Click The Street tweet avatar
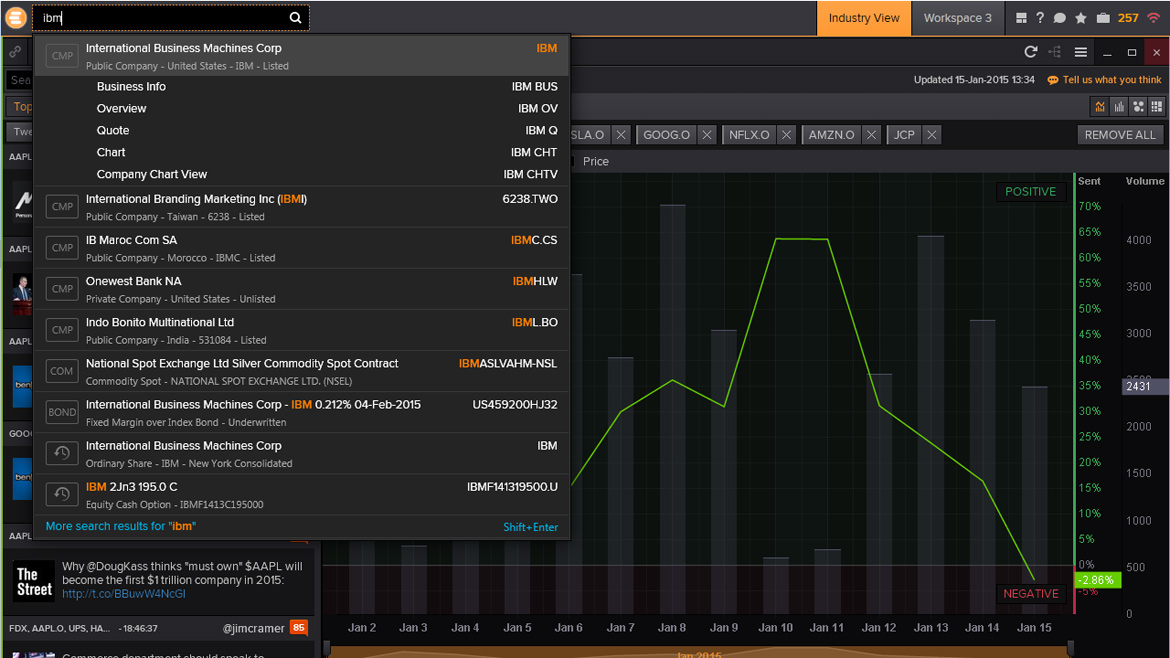The image size is (1170, 658). pos(34,581)
